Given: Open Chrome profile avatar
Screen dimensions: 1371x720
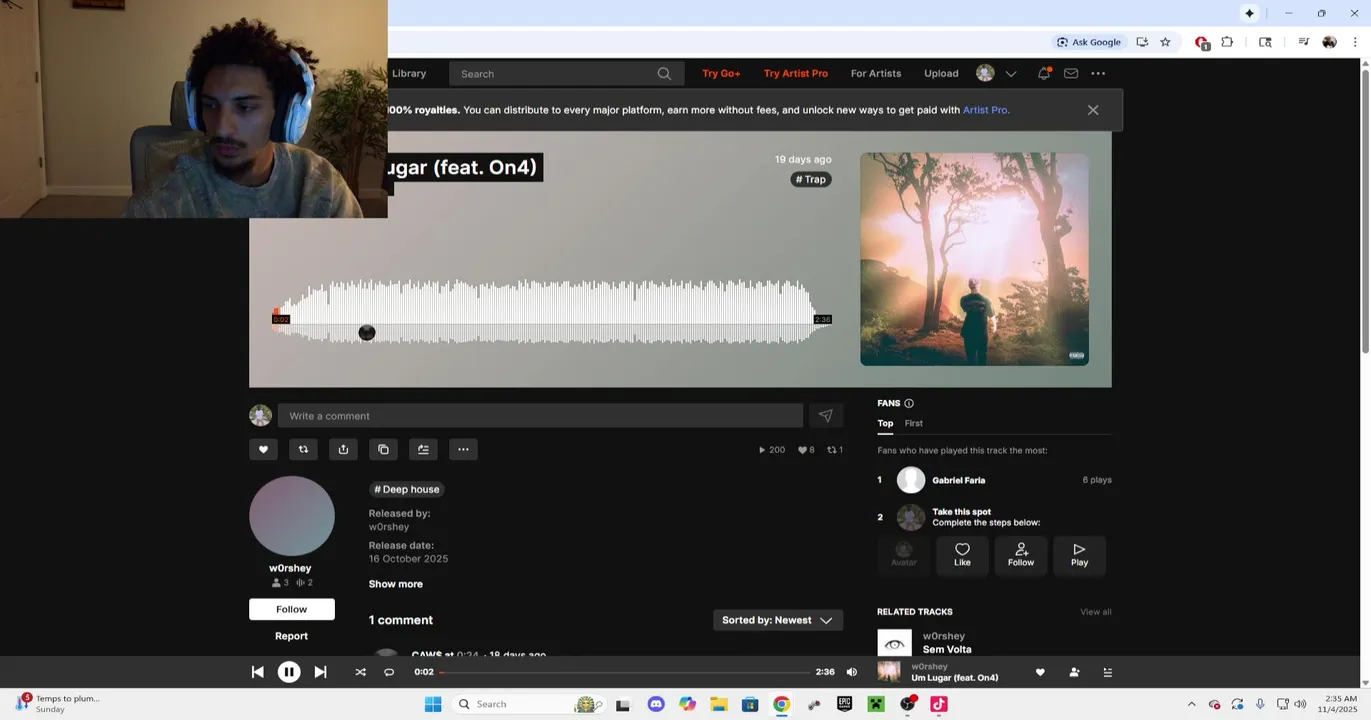Looking at the screenshot, I should coord(1329,42).
